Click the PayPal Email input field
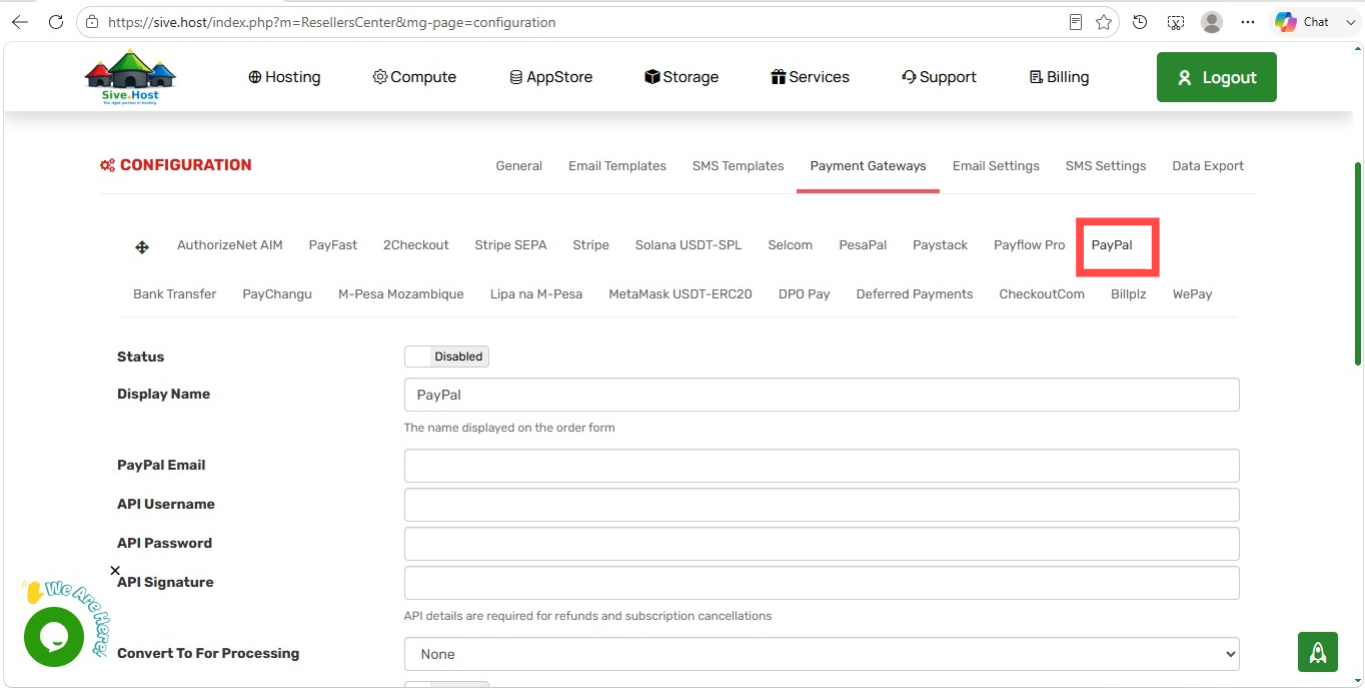Image resolution: width=1365 pixels, height=688 pixels. click(821, 466)
